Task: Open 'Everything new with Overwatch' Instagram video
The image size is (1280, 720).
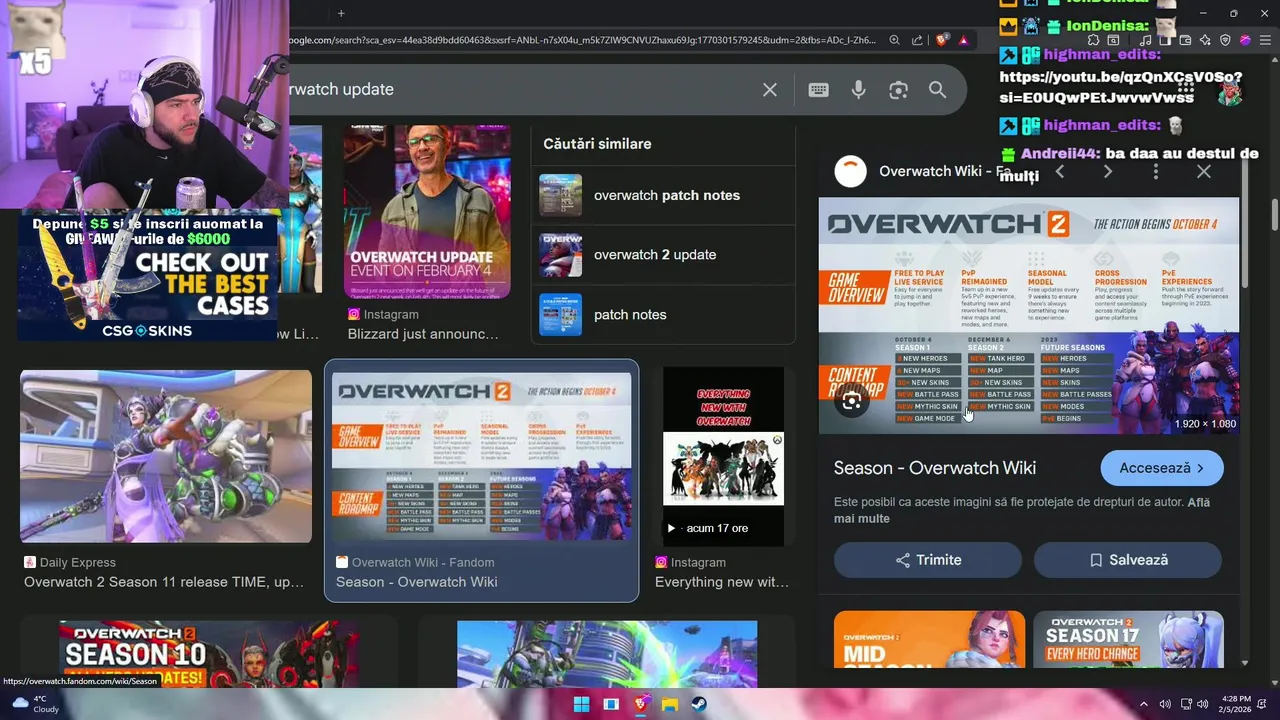Action: 723,457
